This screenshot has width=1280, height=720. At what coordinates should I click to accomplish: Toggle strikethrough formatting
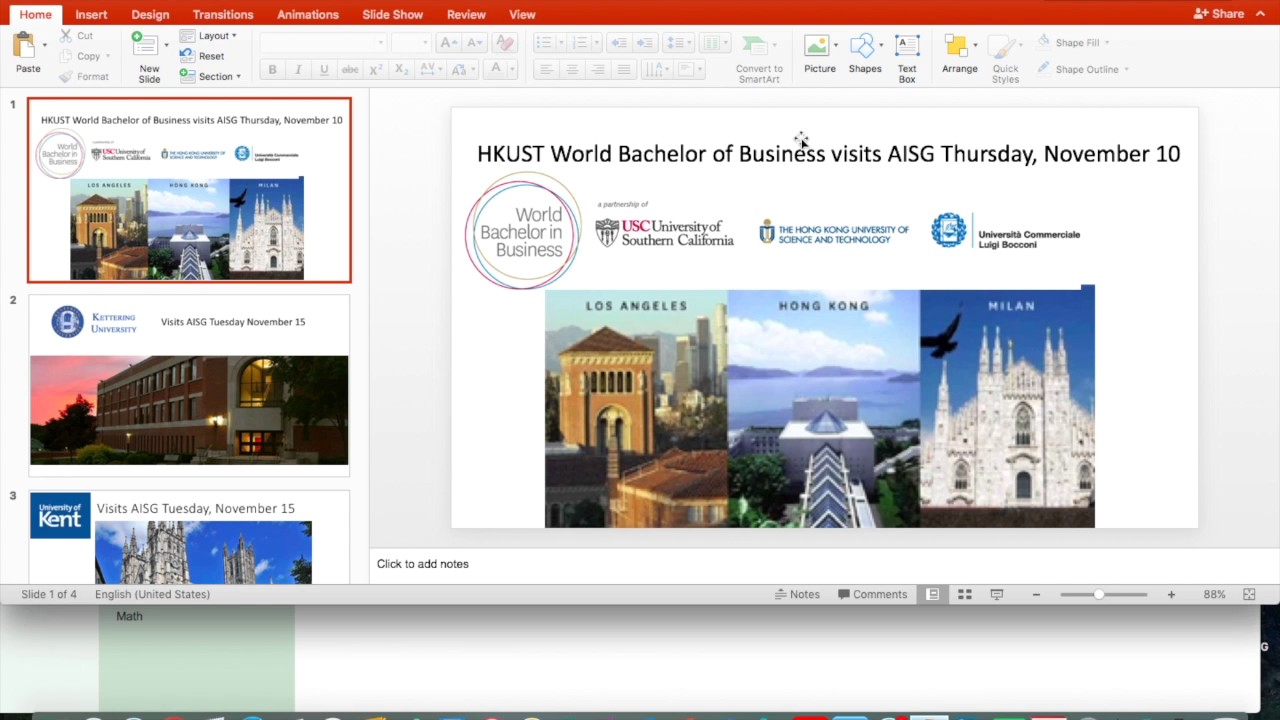350,70
